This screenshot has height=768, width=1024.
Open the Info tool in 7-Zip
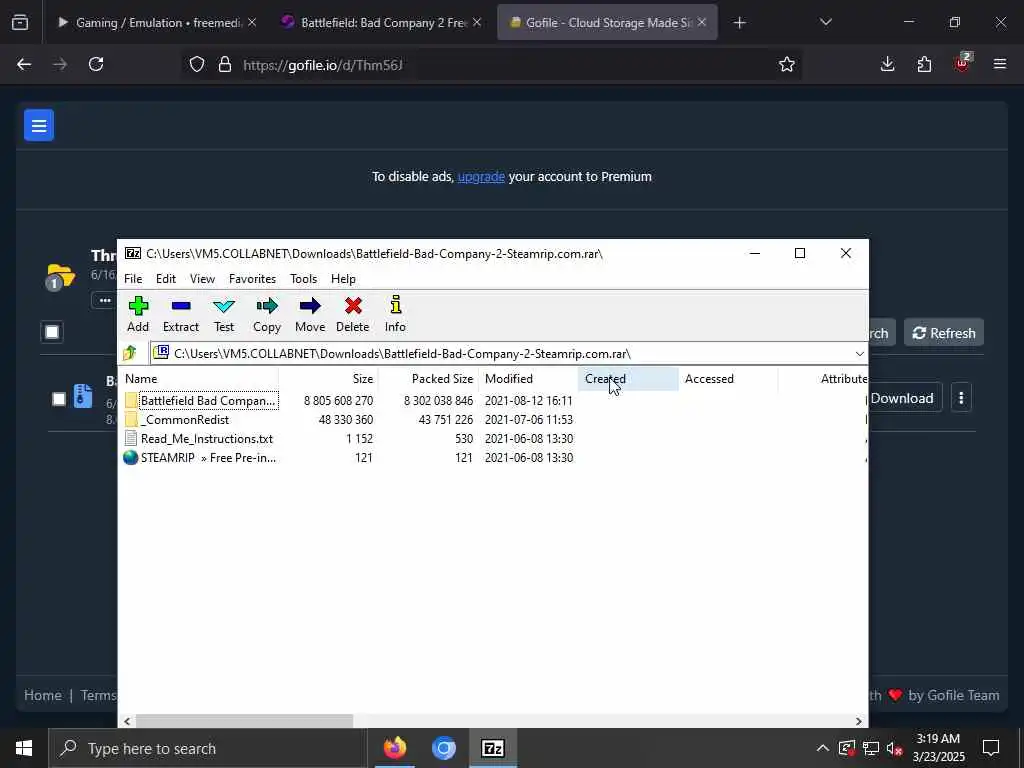[395, 314]
